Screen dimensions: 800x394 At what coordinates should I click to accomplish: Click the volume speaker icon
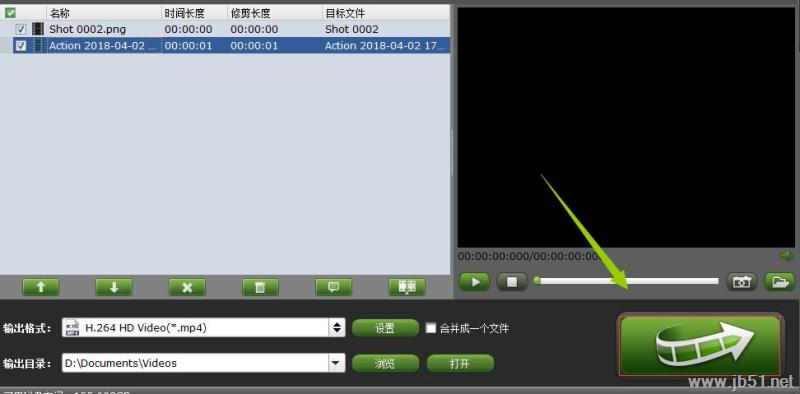tap(786, 255)
